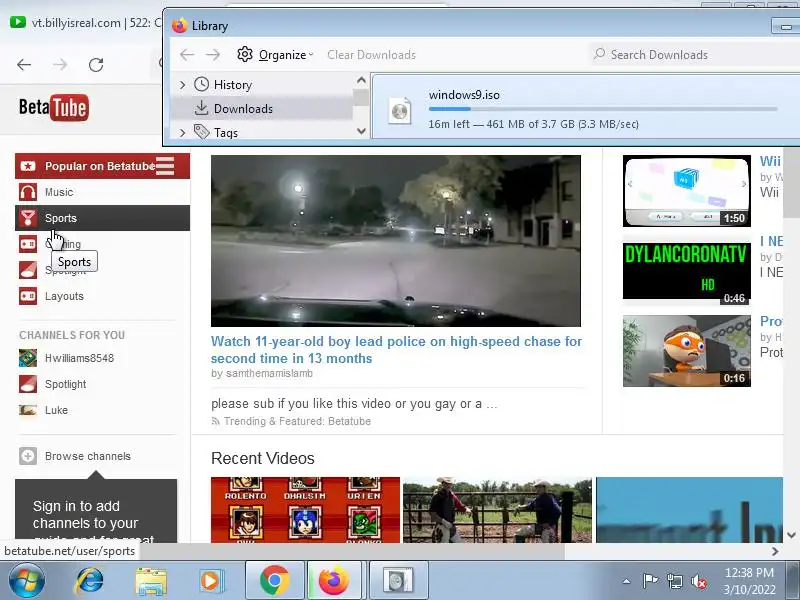The width and height of the screenshot is (800, 600).
Task: Click the Sports trophy icon
Action: [x=28, y=218]
